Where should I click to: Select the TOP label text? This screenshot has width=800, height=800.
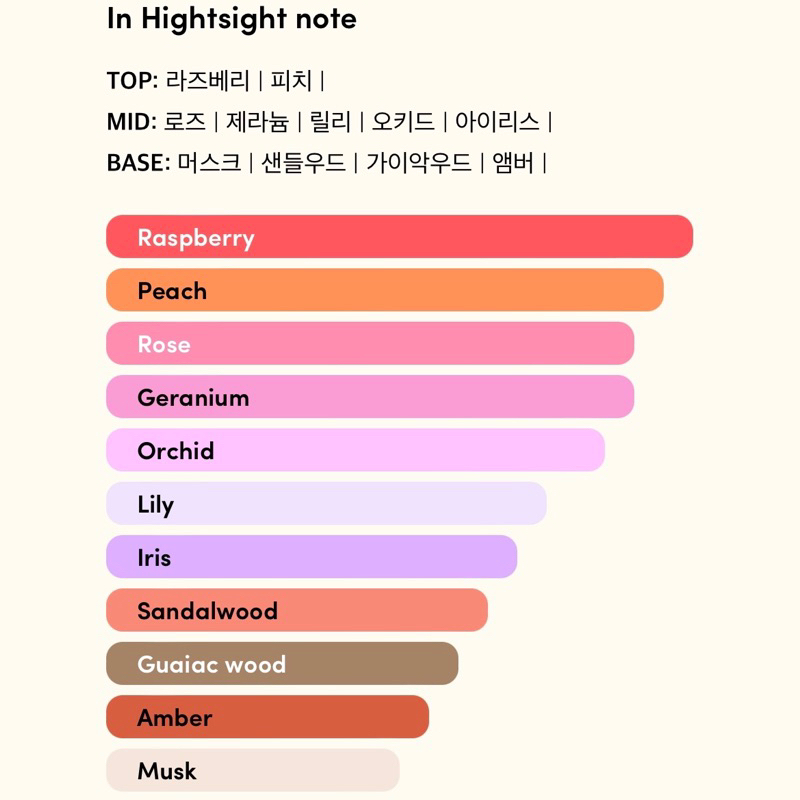[132, 81]
